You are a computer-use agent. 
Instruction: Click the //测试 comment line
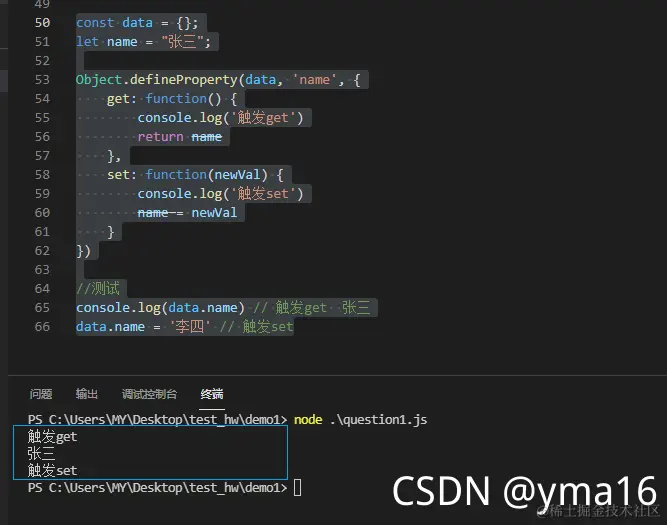(x=98, y=288)
